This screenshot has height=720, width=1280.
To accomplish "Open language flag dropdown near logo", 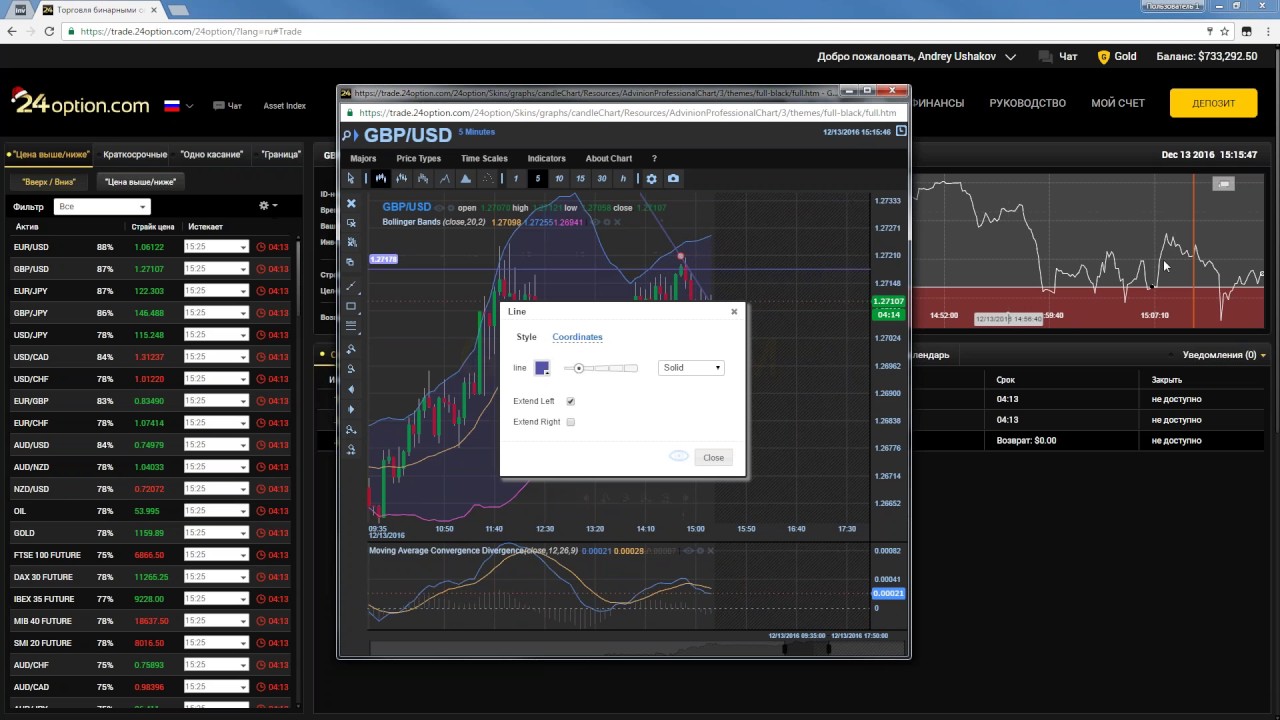I will tap(179, 105).
